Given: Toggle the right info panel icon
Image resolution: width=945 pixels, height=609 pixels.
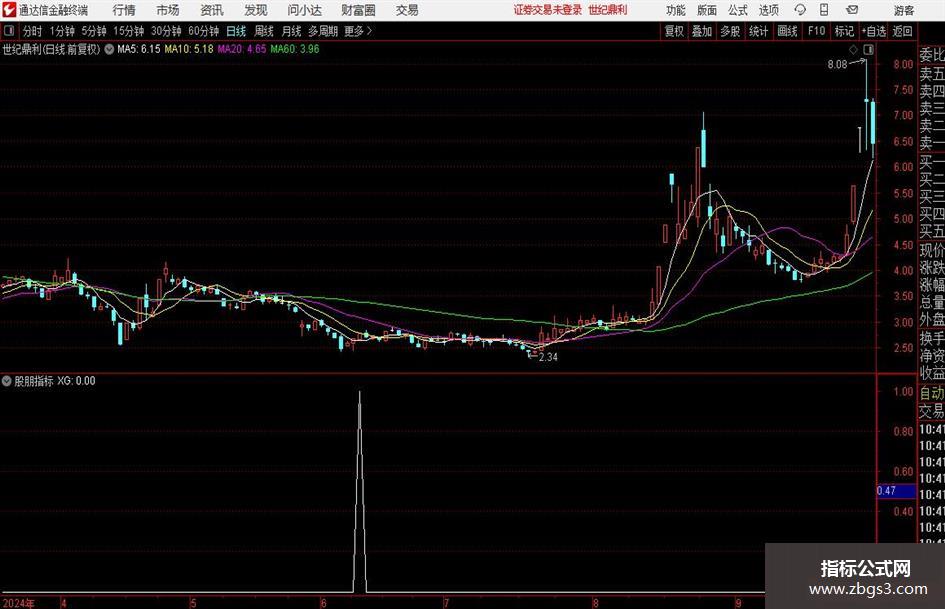Looking at the screenshot, I should (868, 49).
